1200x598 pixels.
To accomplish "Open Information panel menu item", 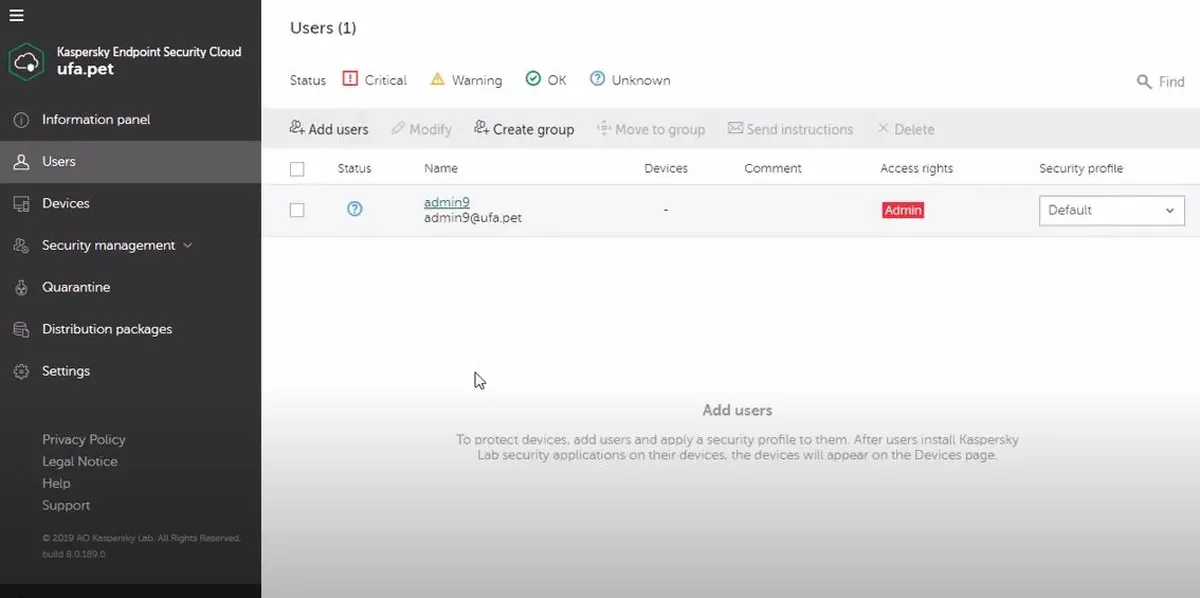I will [96, 120].
